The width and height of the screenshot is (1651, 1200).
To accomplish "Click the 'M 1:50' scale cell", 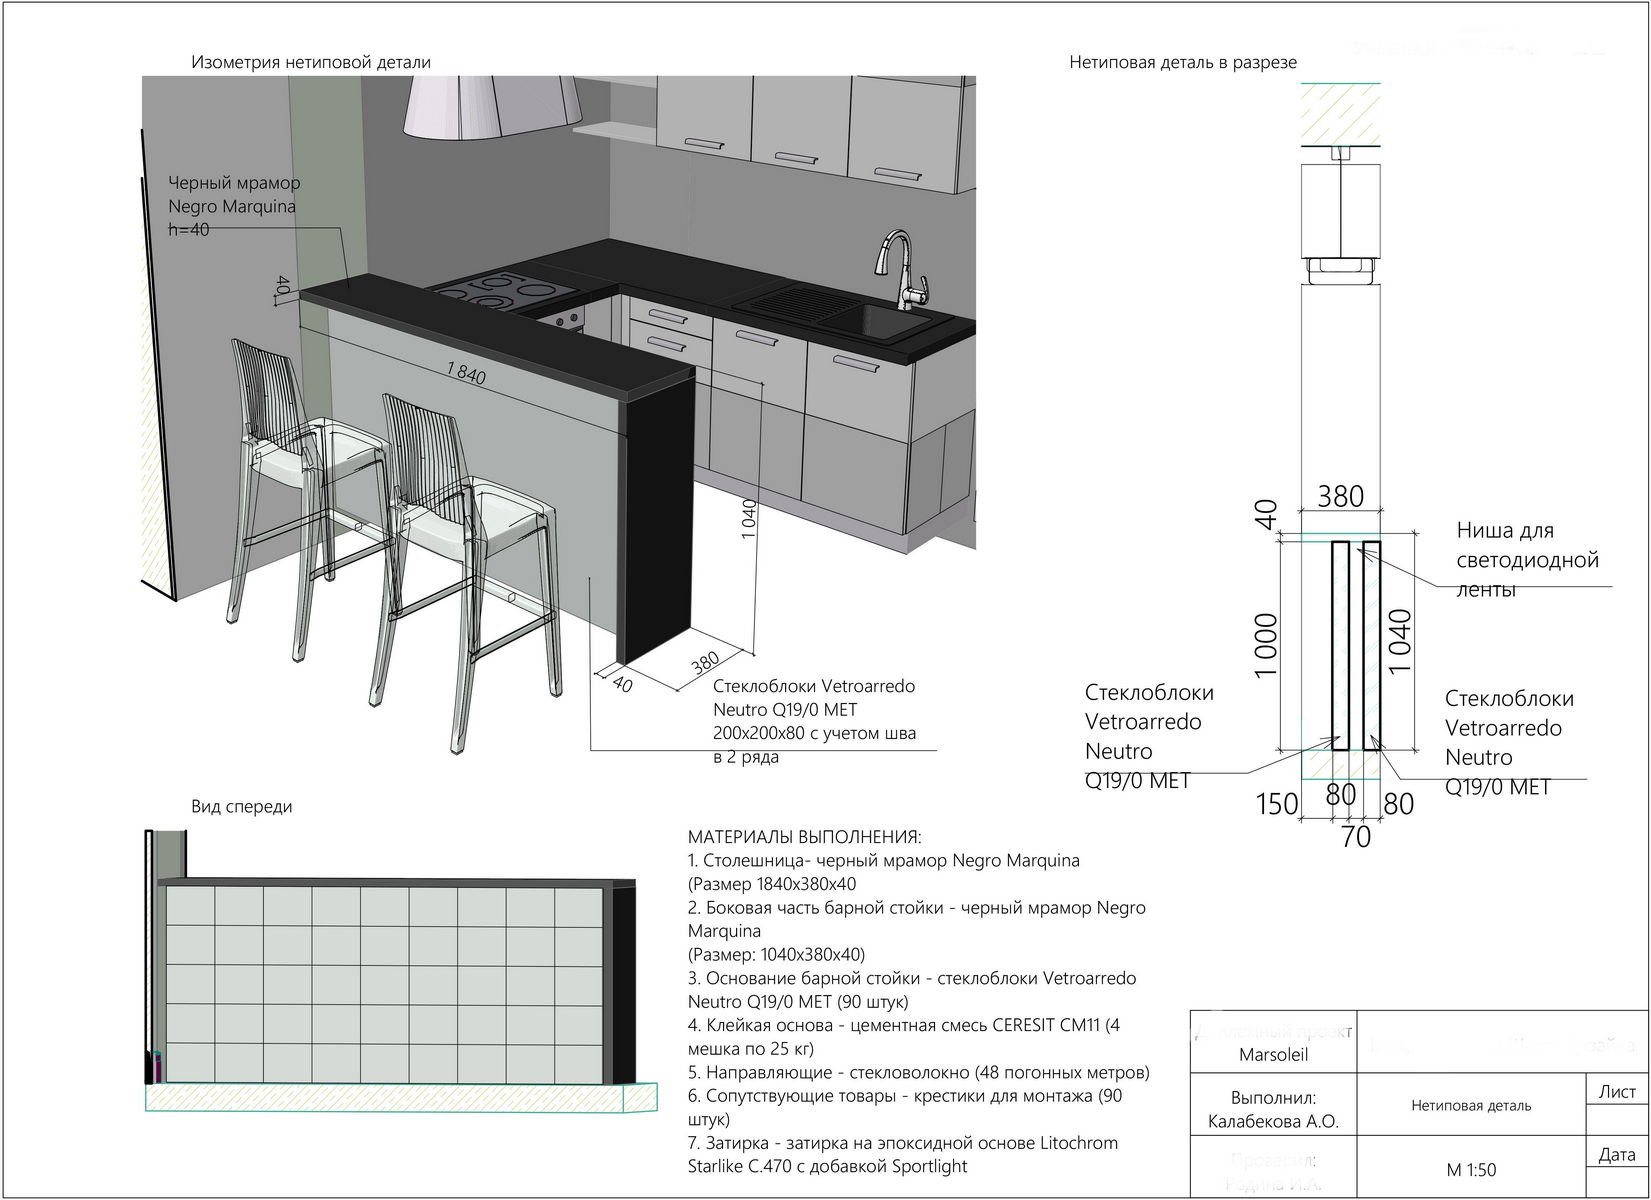I will click(1471, 1170).
